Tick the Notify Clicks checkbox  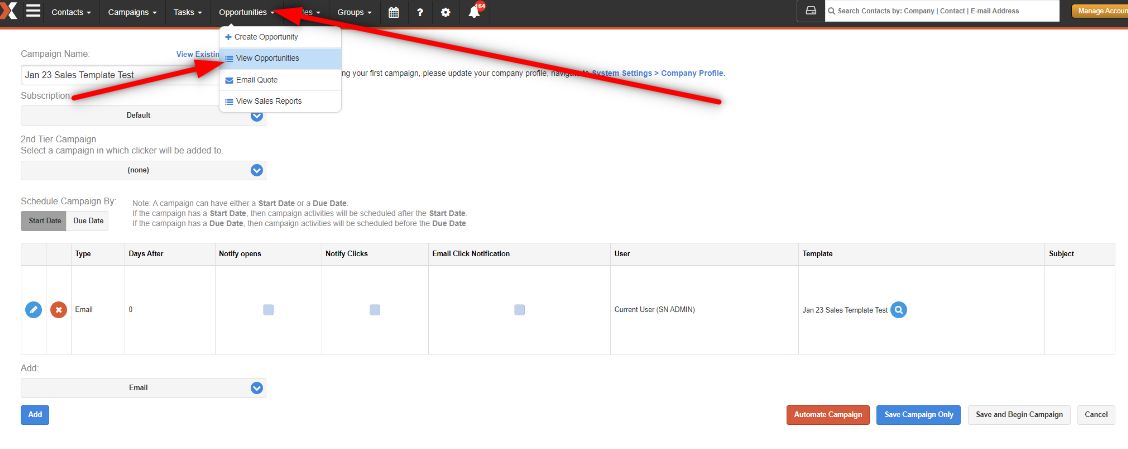click(x=375, y=309)
